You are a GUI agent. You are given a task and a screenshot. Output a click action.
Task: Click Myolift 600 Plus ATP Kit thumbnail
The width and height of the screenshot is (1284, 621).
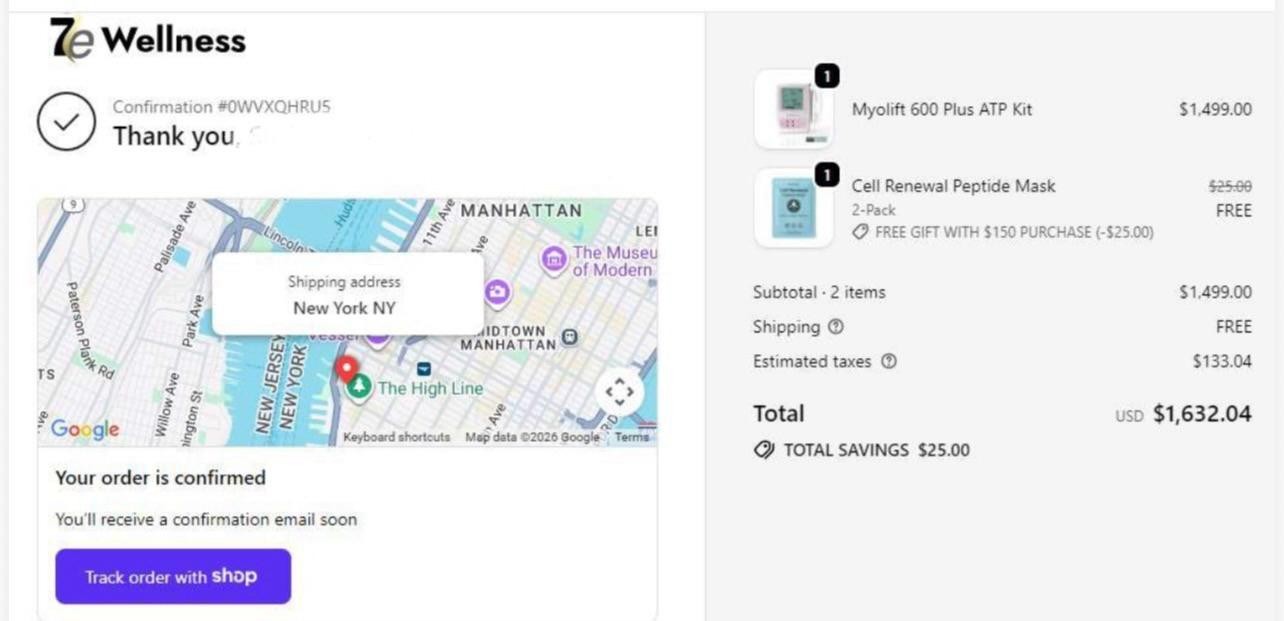[x=794, y=109]
